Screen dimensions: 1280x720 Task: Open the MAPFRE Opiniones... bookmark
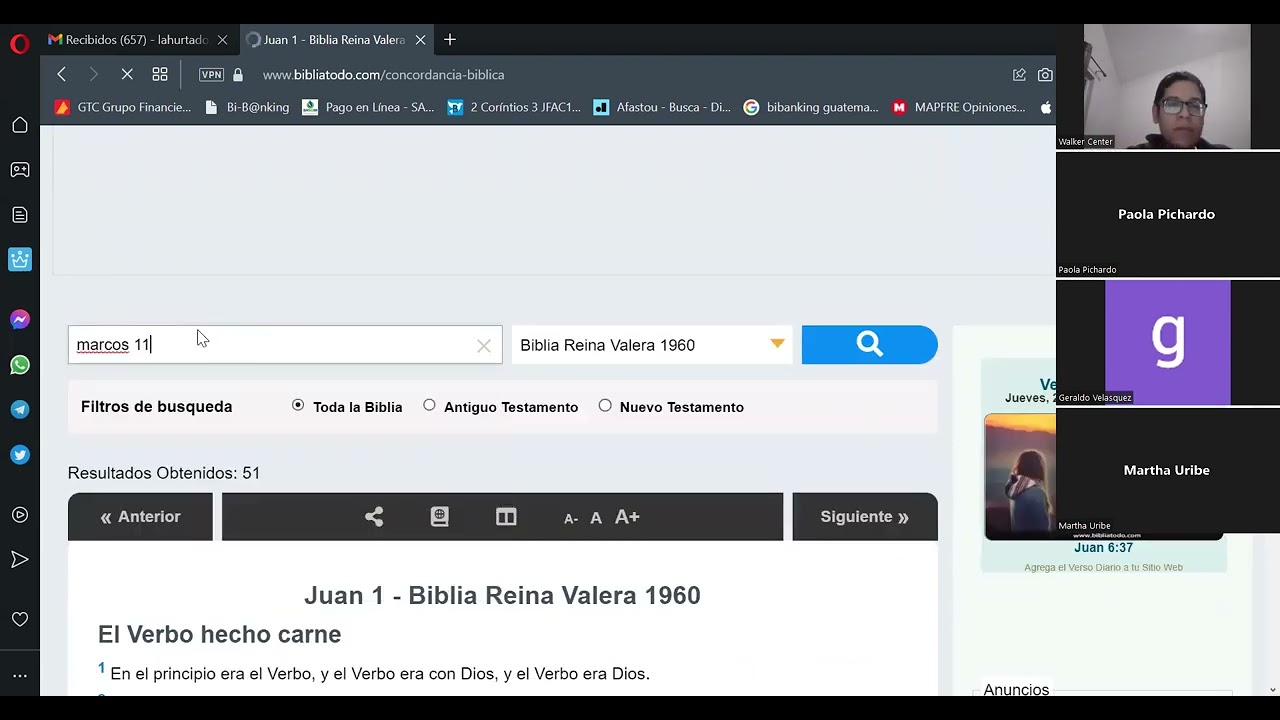(959, 107)
